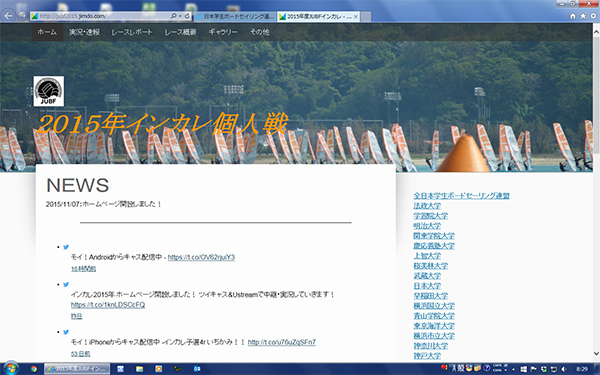
Task: Open t.co link under homepage-launch tweet
Action: pos(108,305)
